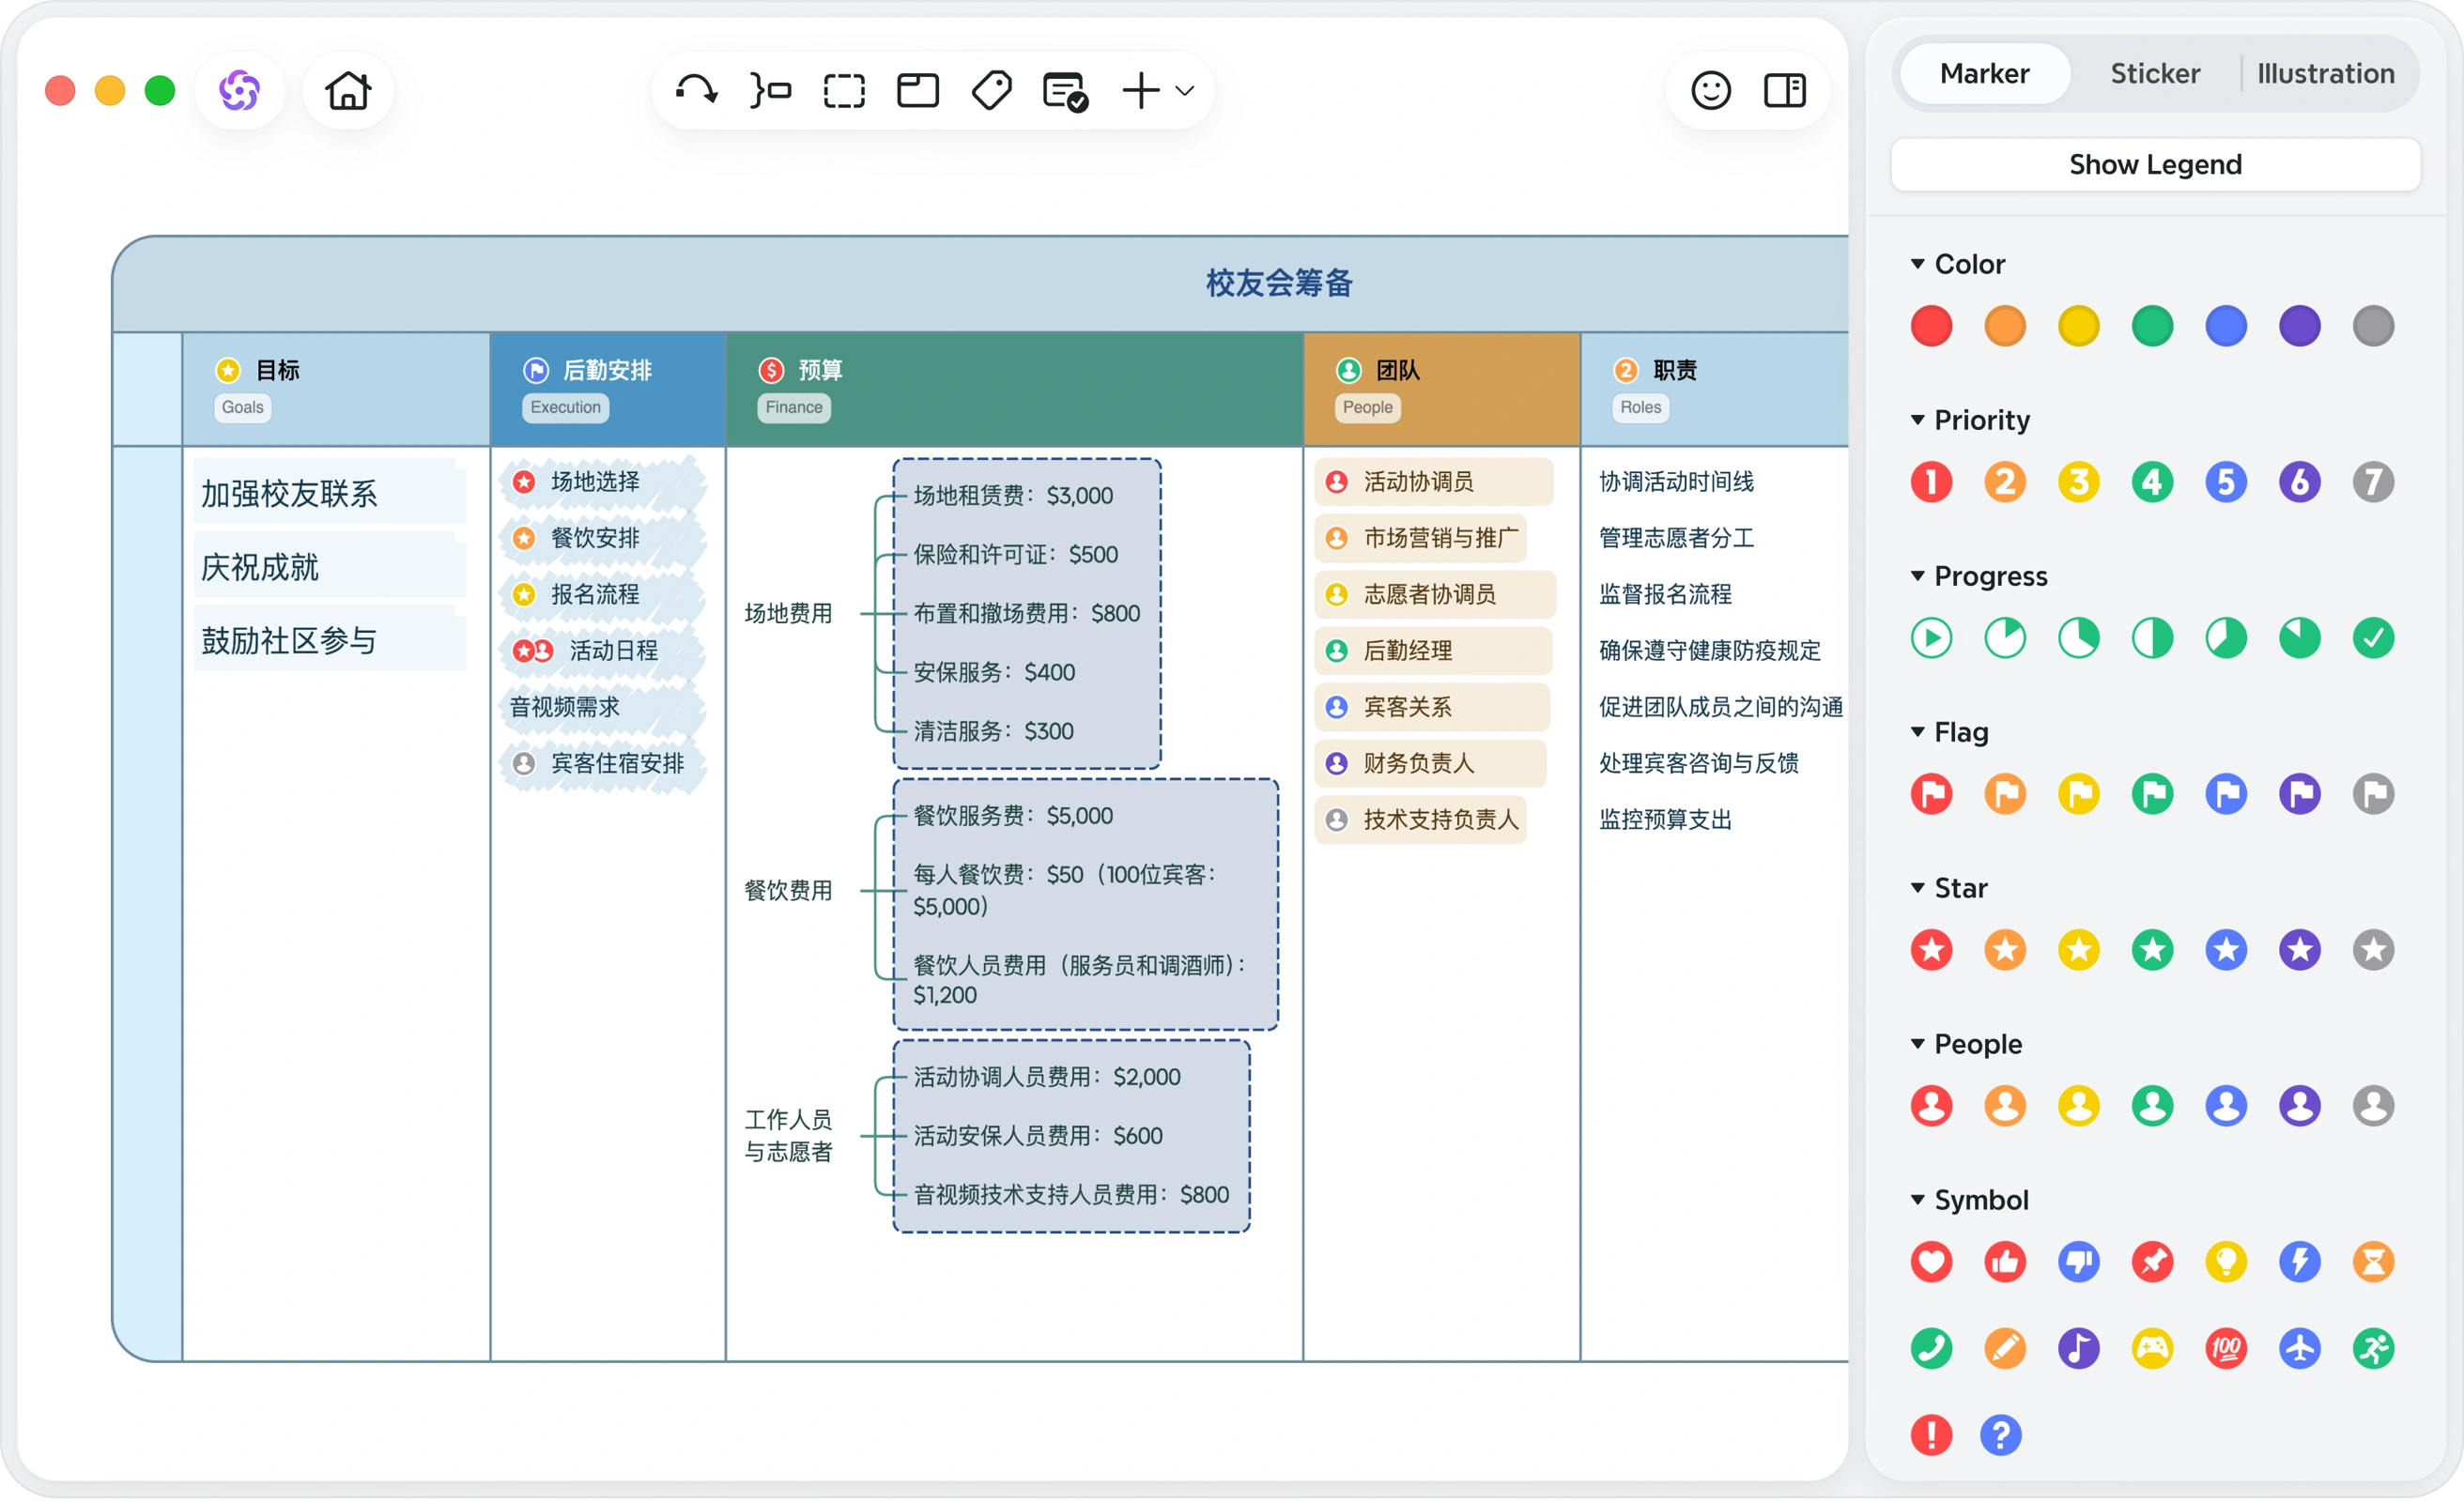
Task: Click the purple app logo icon
Action: [240, 91]
